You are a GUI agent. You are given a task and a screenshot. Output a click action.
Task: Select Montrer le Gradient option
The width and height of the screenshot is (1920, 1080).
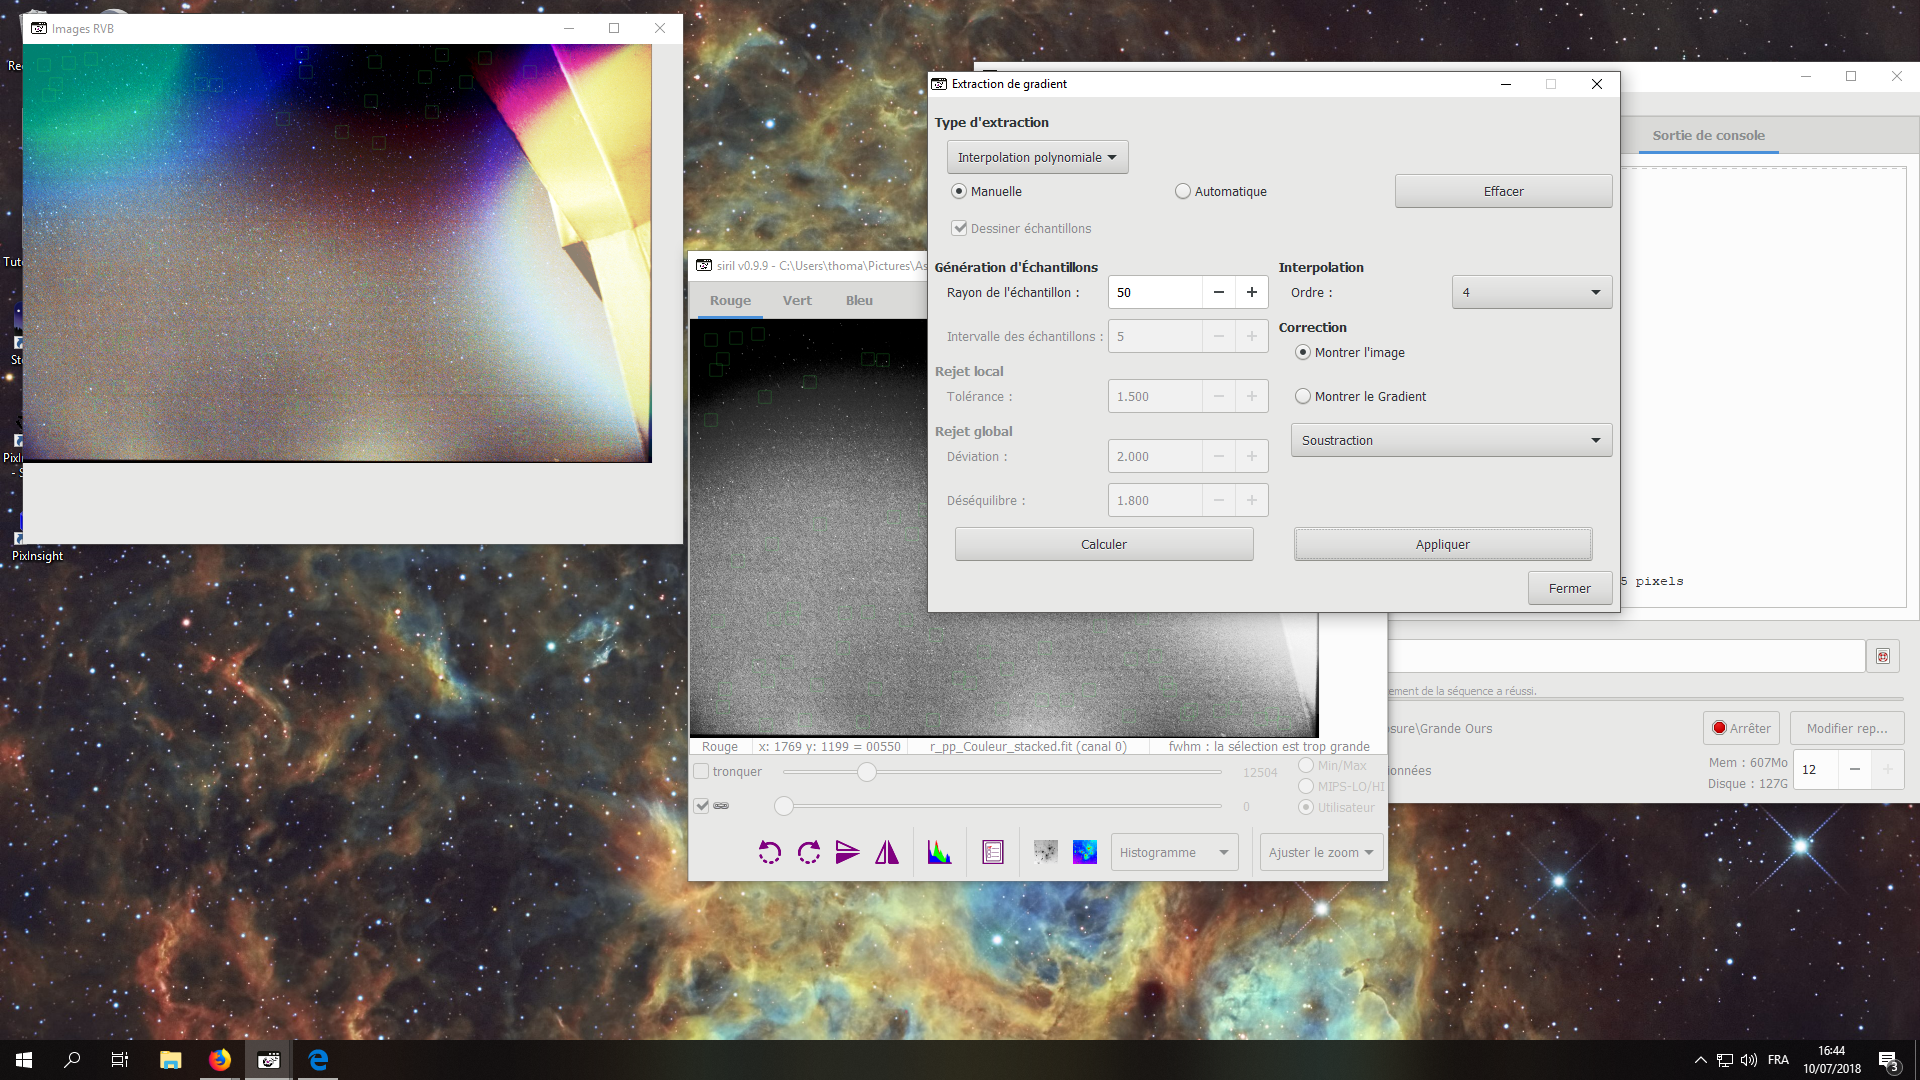point(1303,396)
